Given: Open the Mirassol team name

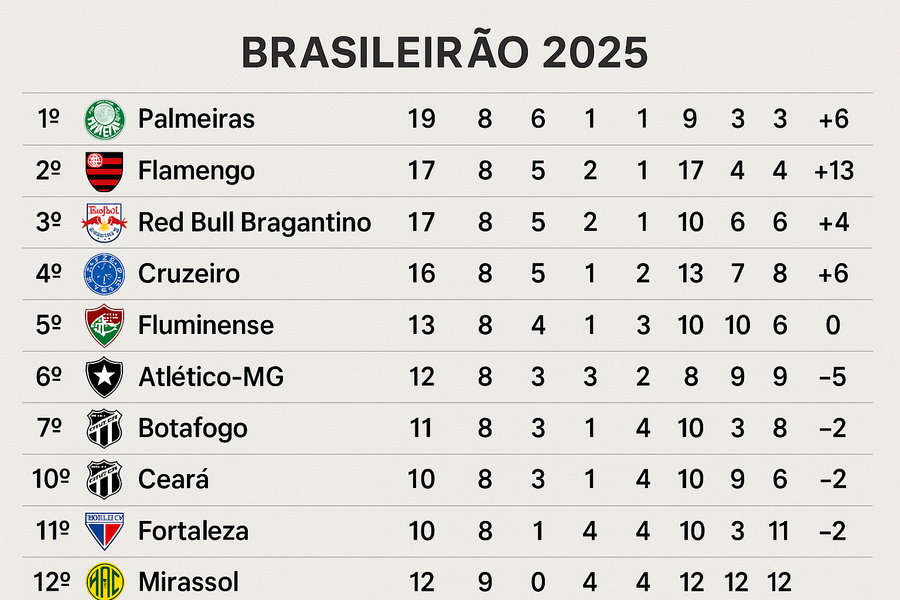Looking at the screenshot, I should click(189, 582).
